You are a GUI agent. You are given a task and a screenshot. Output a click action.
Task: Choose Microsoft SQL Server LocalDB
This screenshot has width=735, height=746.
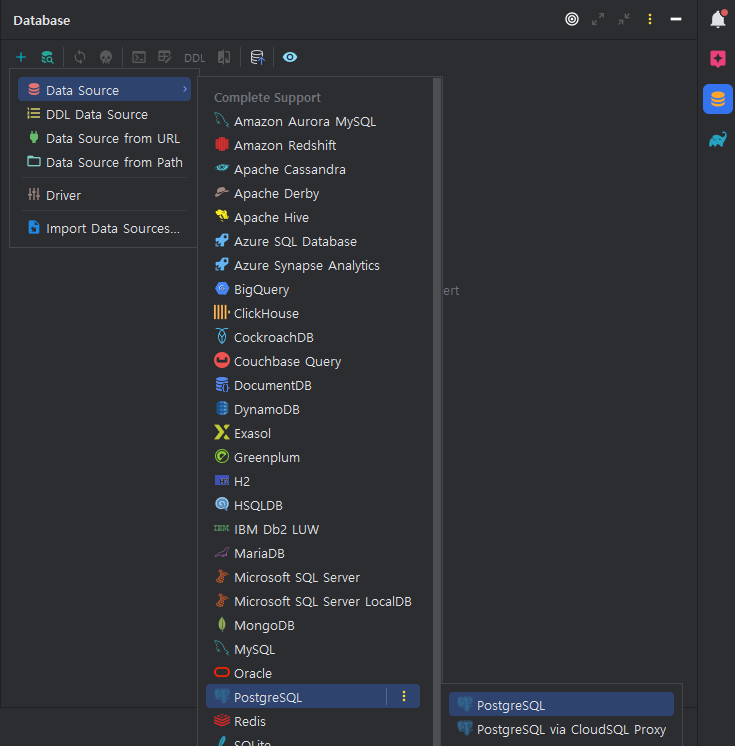point(313,601)
